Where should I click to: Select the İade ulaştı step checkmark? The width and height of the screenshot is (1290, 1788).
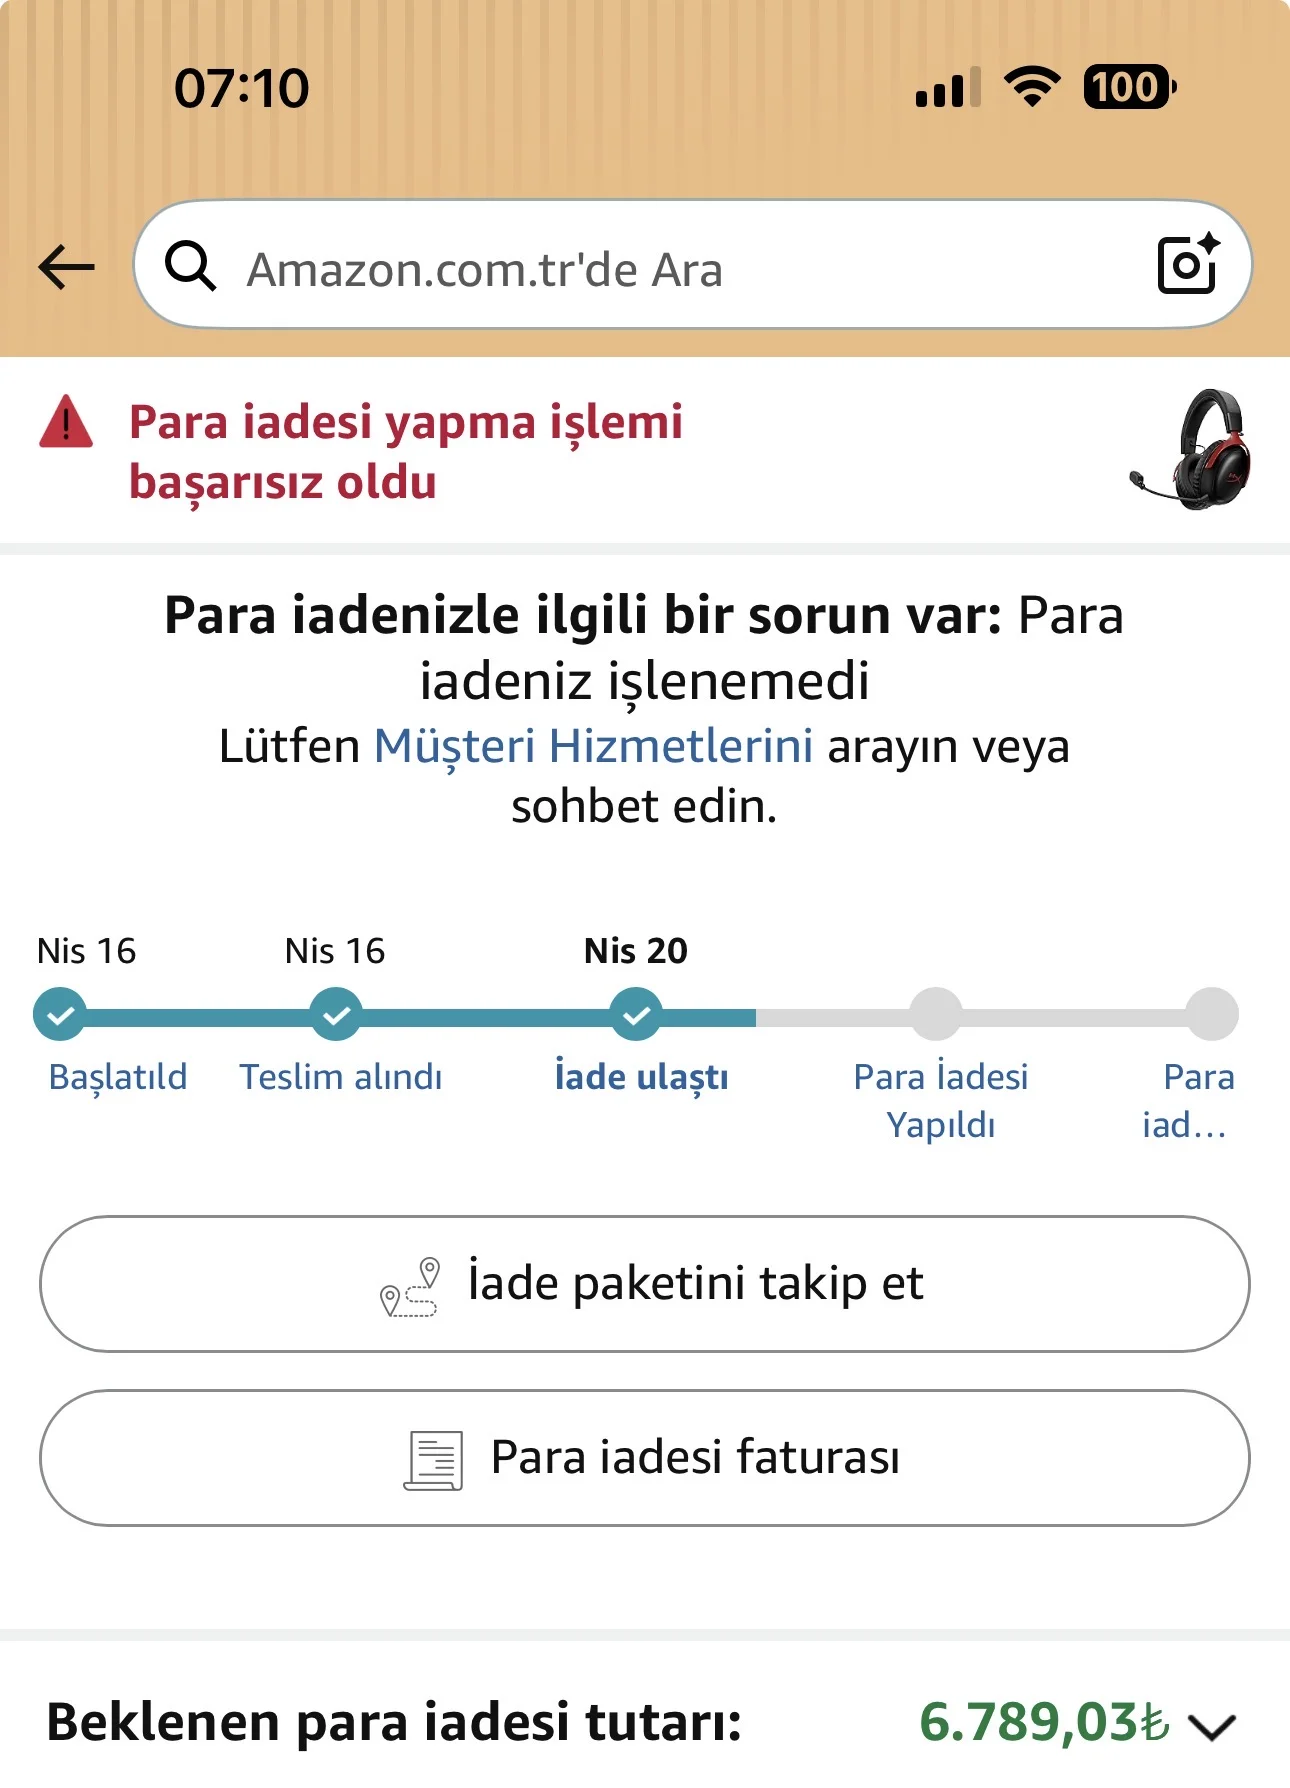(636, 1015)
